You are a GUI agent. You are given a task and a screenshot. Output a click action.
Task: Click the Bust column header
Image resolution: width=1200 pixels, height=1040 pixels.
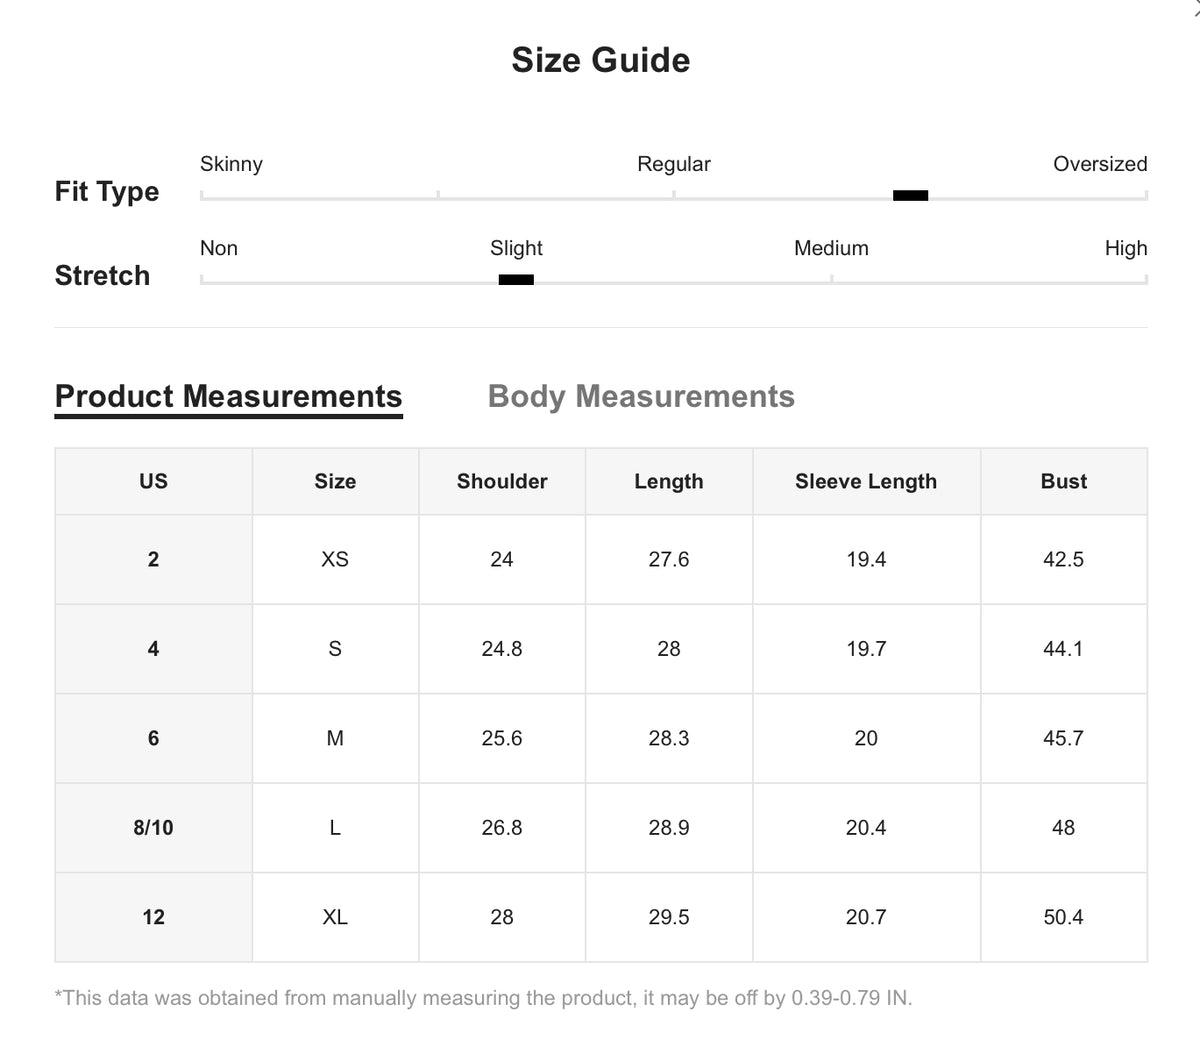[1063, 481]
